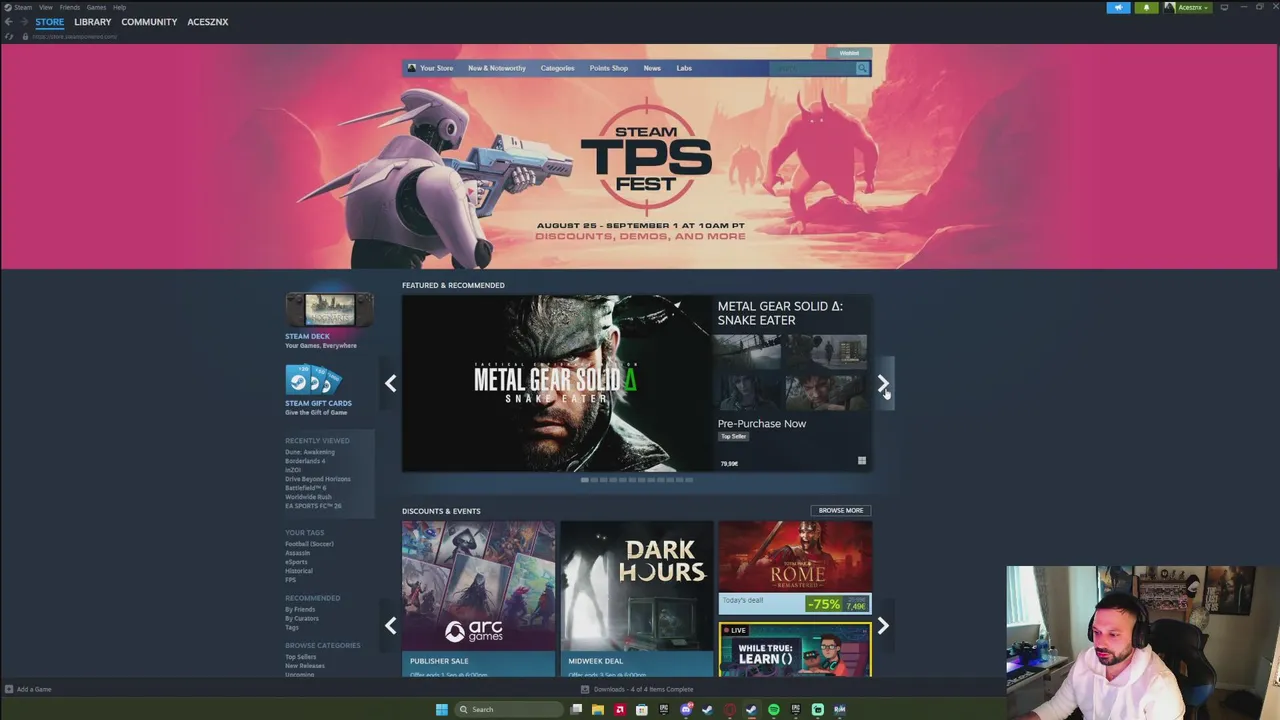Click the Windows platform icon on Metal Gear capsule
This screenshot has width=1280, height=720.
[861, 461]
